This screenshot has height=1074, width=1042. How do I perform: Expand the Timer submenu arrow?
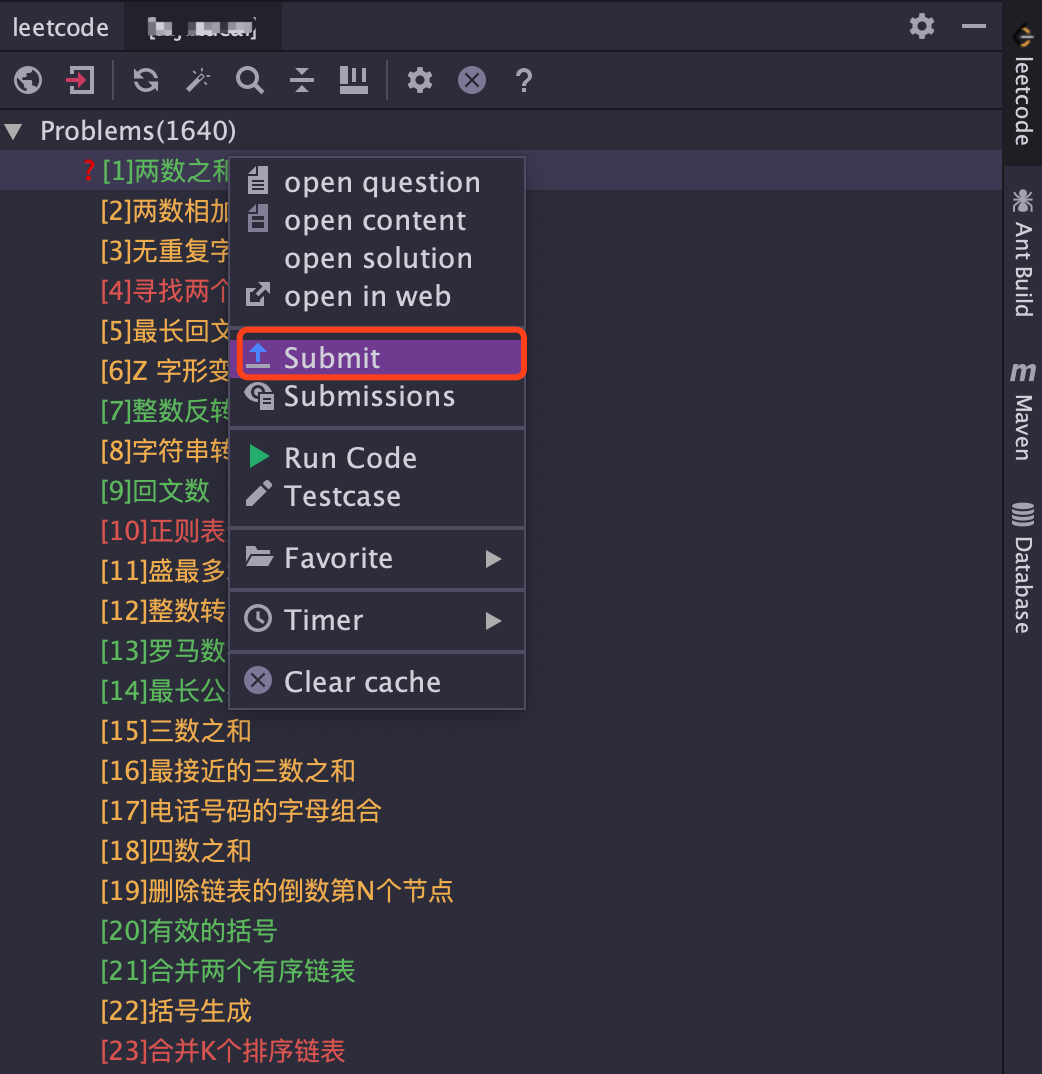pyautogui.click(x=493, y=621)
